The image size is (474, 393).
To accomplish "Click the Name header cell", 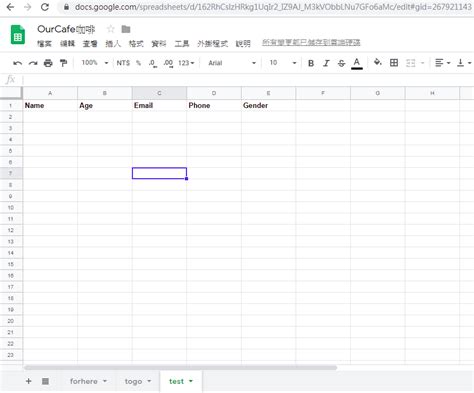I will point(50,105).
